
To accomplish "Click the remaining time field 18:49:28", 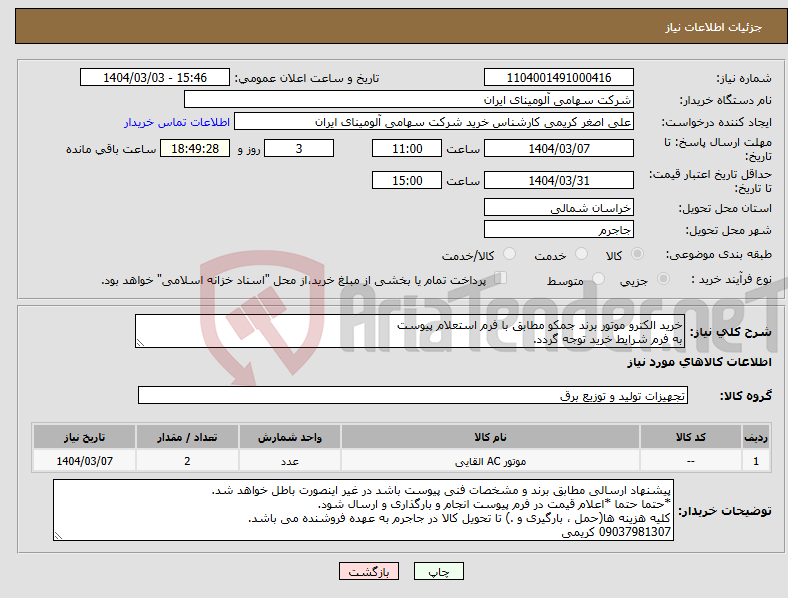I will tap(195, 149).
